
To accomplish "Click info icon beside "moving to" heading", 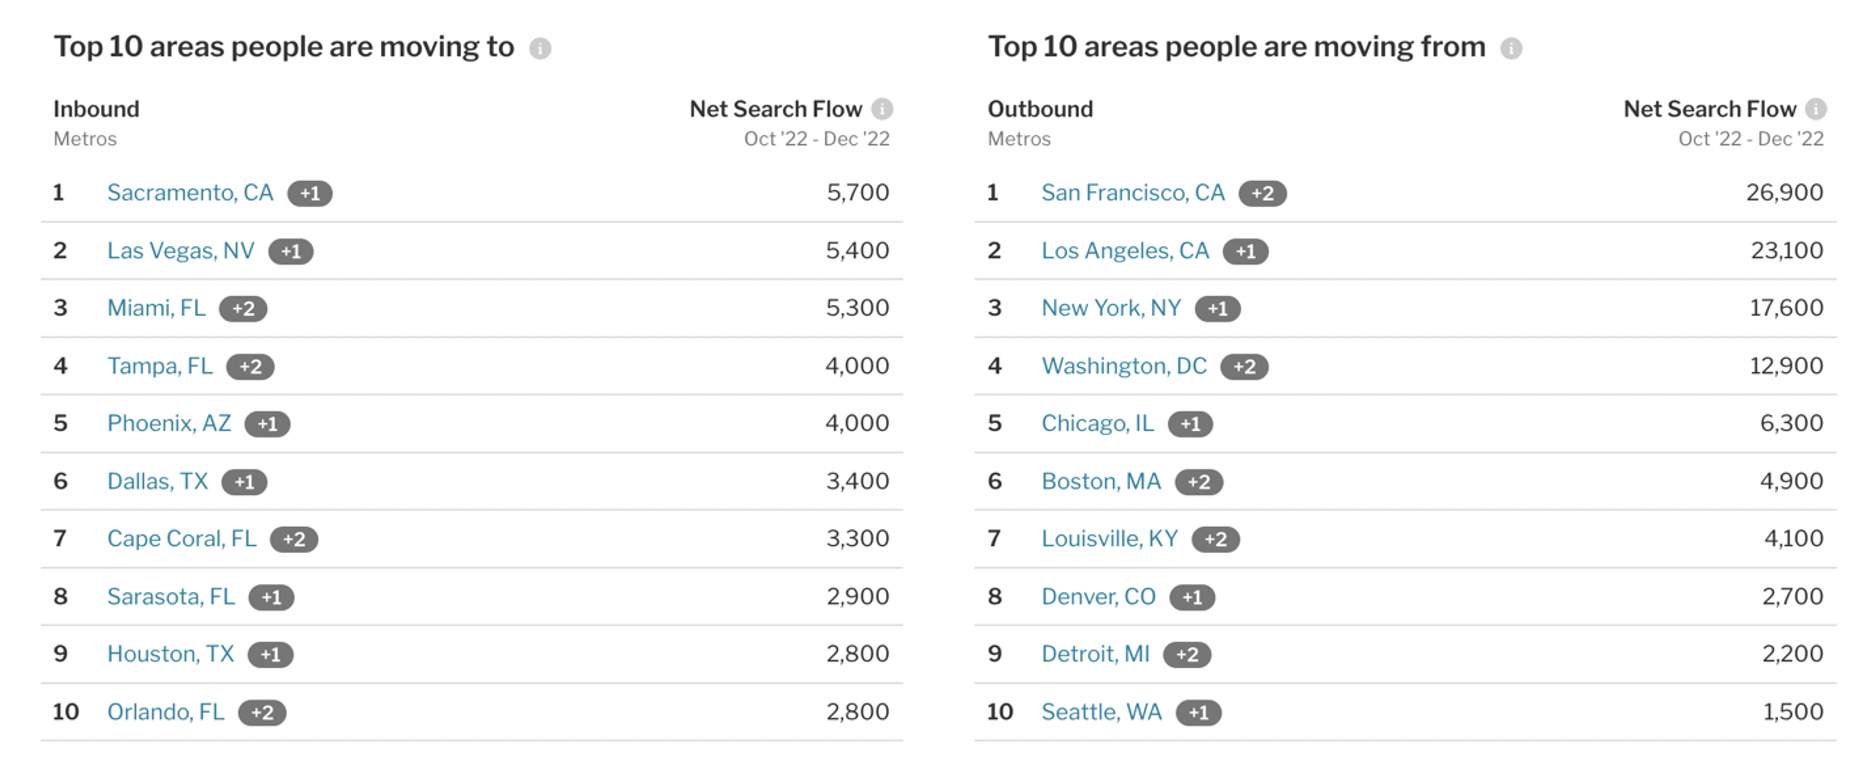I will point(540,48).
